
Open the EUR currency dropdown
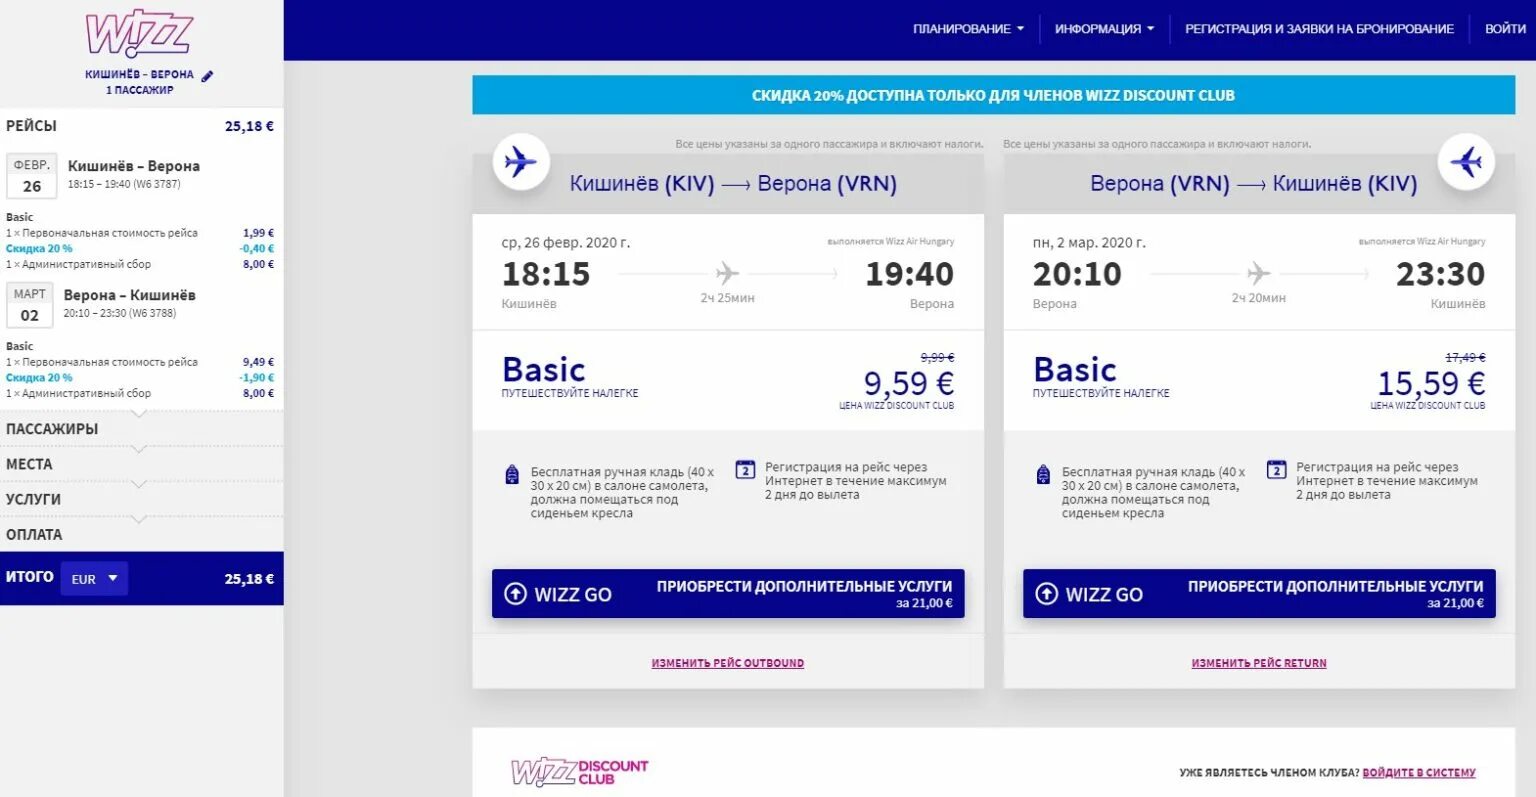point(94,578)
